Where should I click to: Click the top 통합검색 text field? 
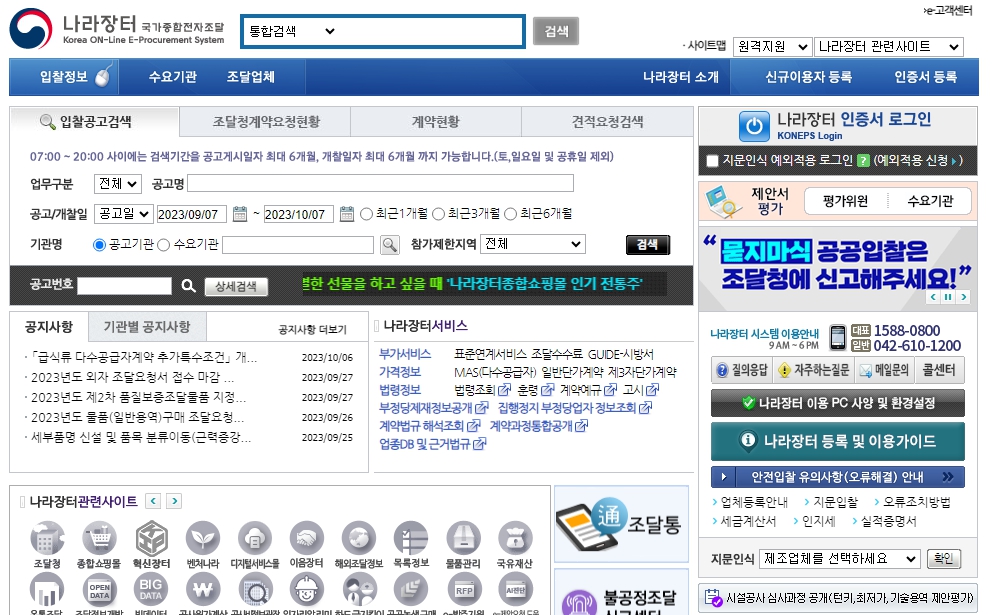pos(429,31)
